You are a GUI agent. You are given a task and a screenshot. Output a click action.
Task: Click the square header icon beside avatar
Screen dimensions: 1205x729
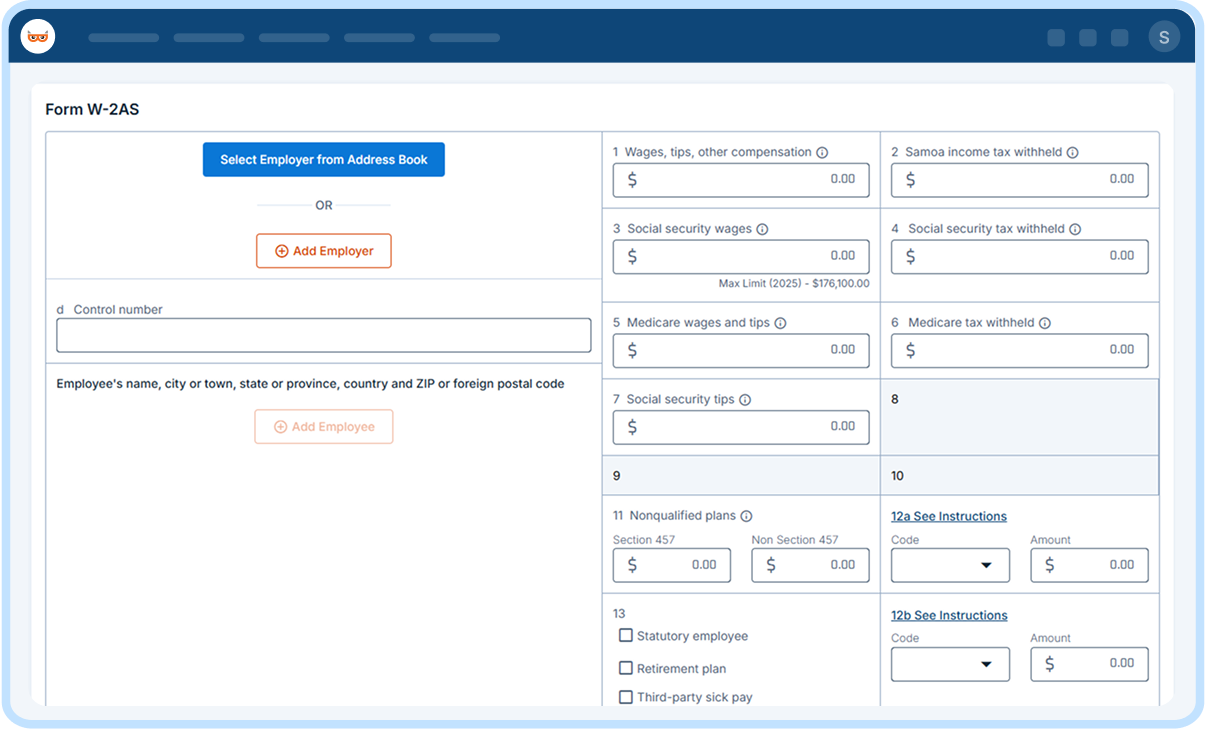[1120, 38]
